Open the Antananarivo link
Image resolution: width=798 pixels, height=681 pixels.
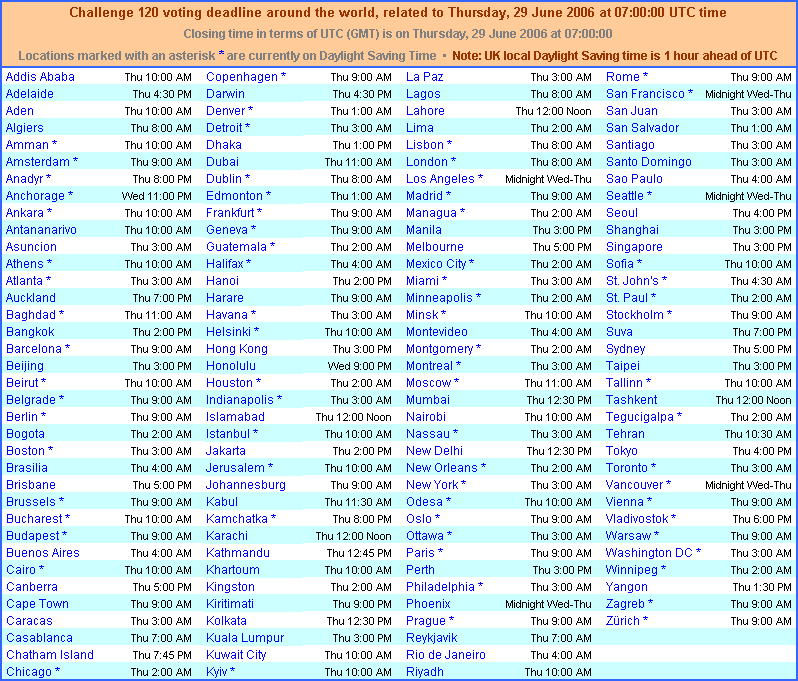click(x=41, y=230)
